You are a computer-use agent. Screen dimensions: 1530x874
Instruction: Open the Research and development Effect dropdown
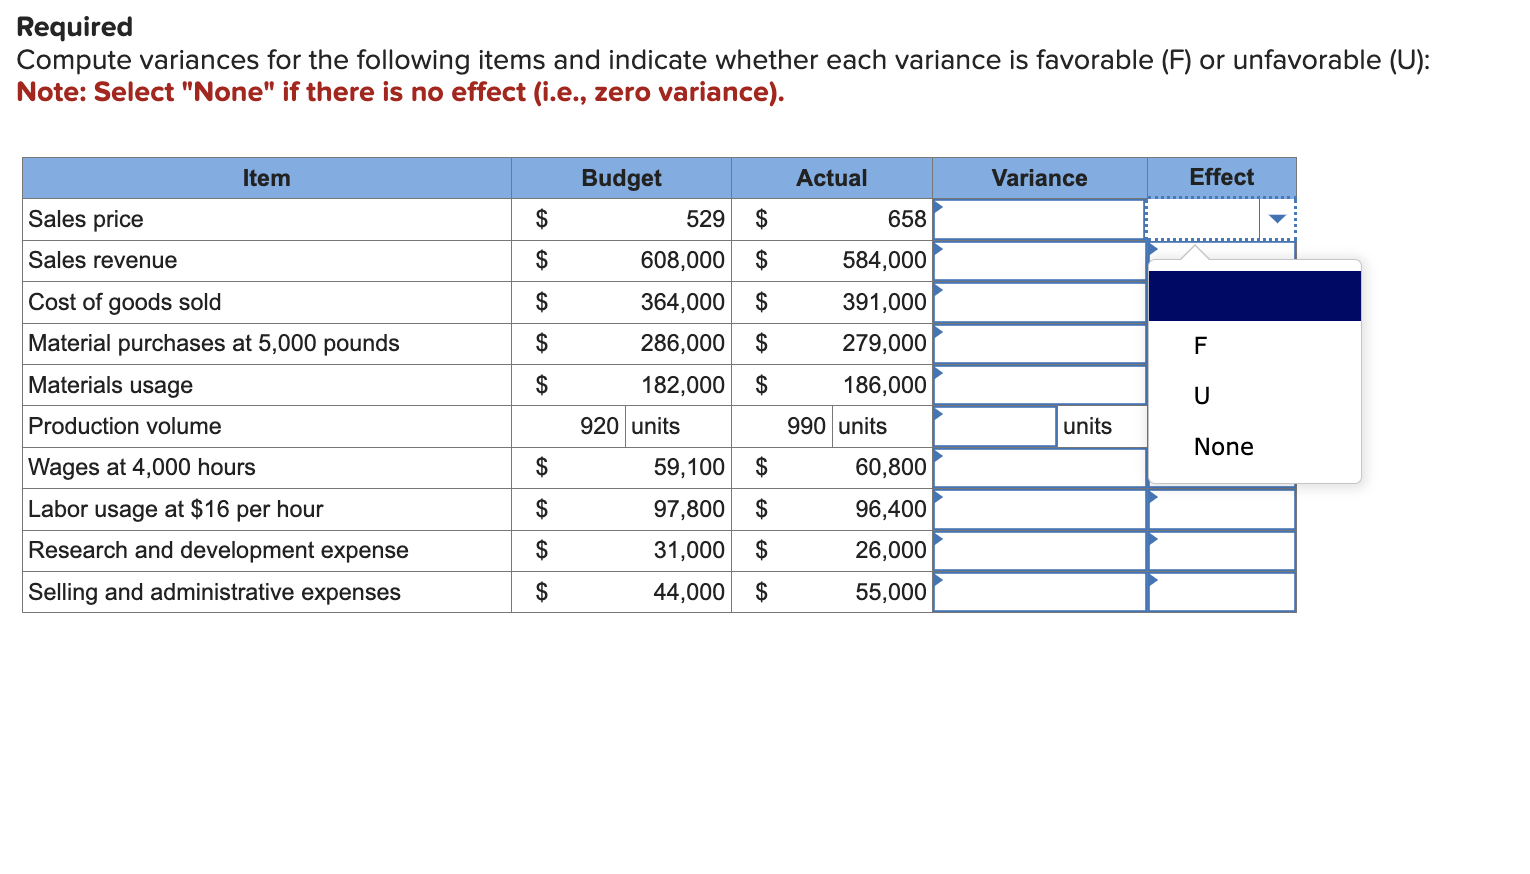(x=1222, y=551)
